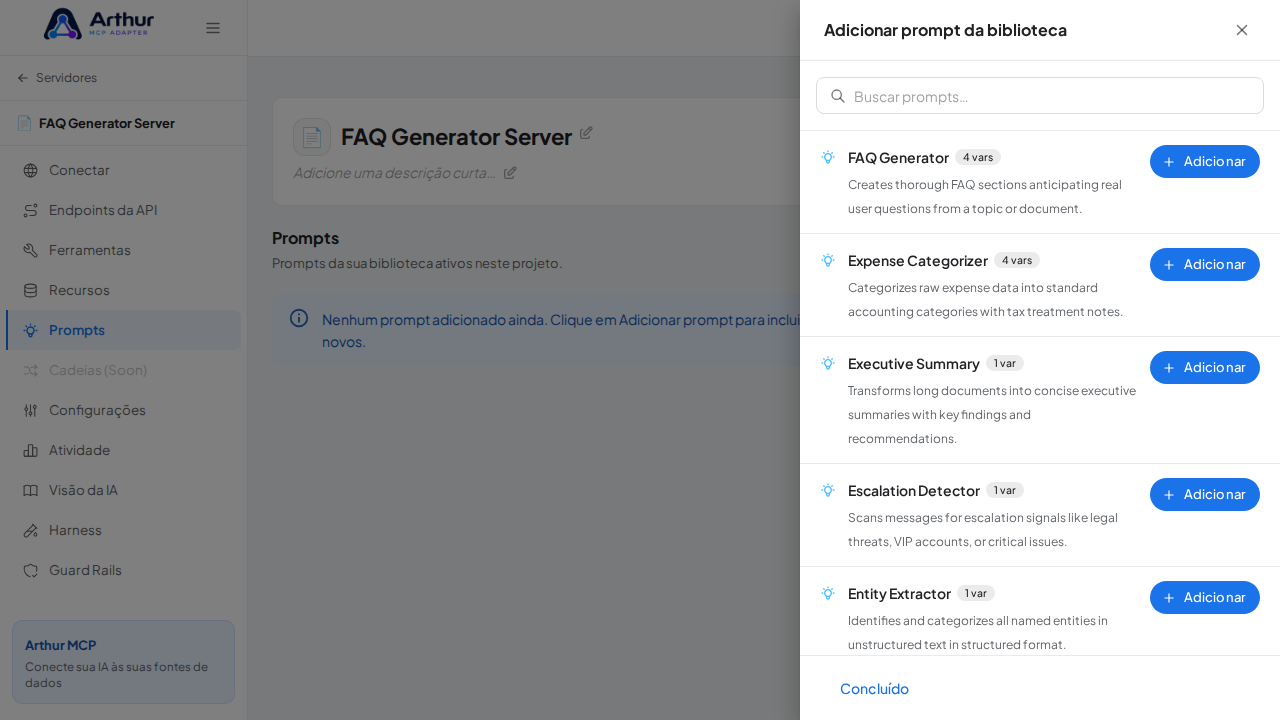Open the Harness section
Image resolution: width=1280 pixels, height=720 pixels.
123,530
